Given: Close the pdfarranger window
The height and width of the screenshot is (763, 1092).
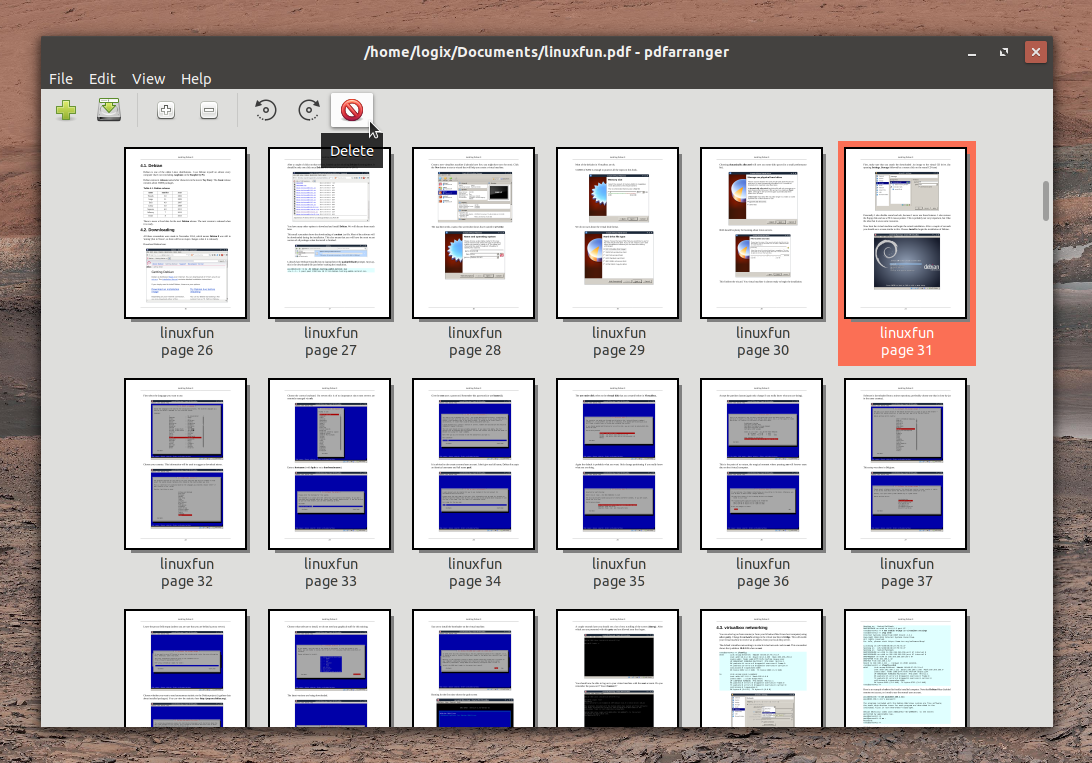Looking at the screenshot, I should 1036,52.
